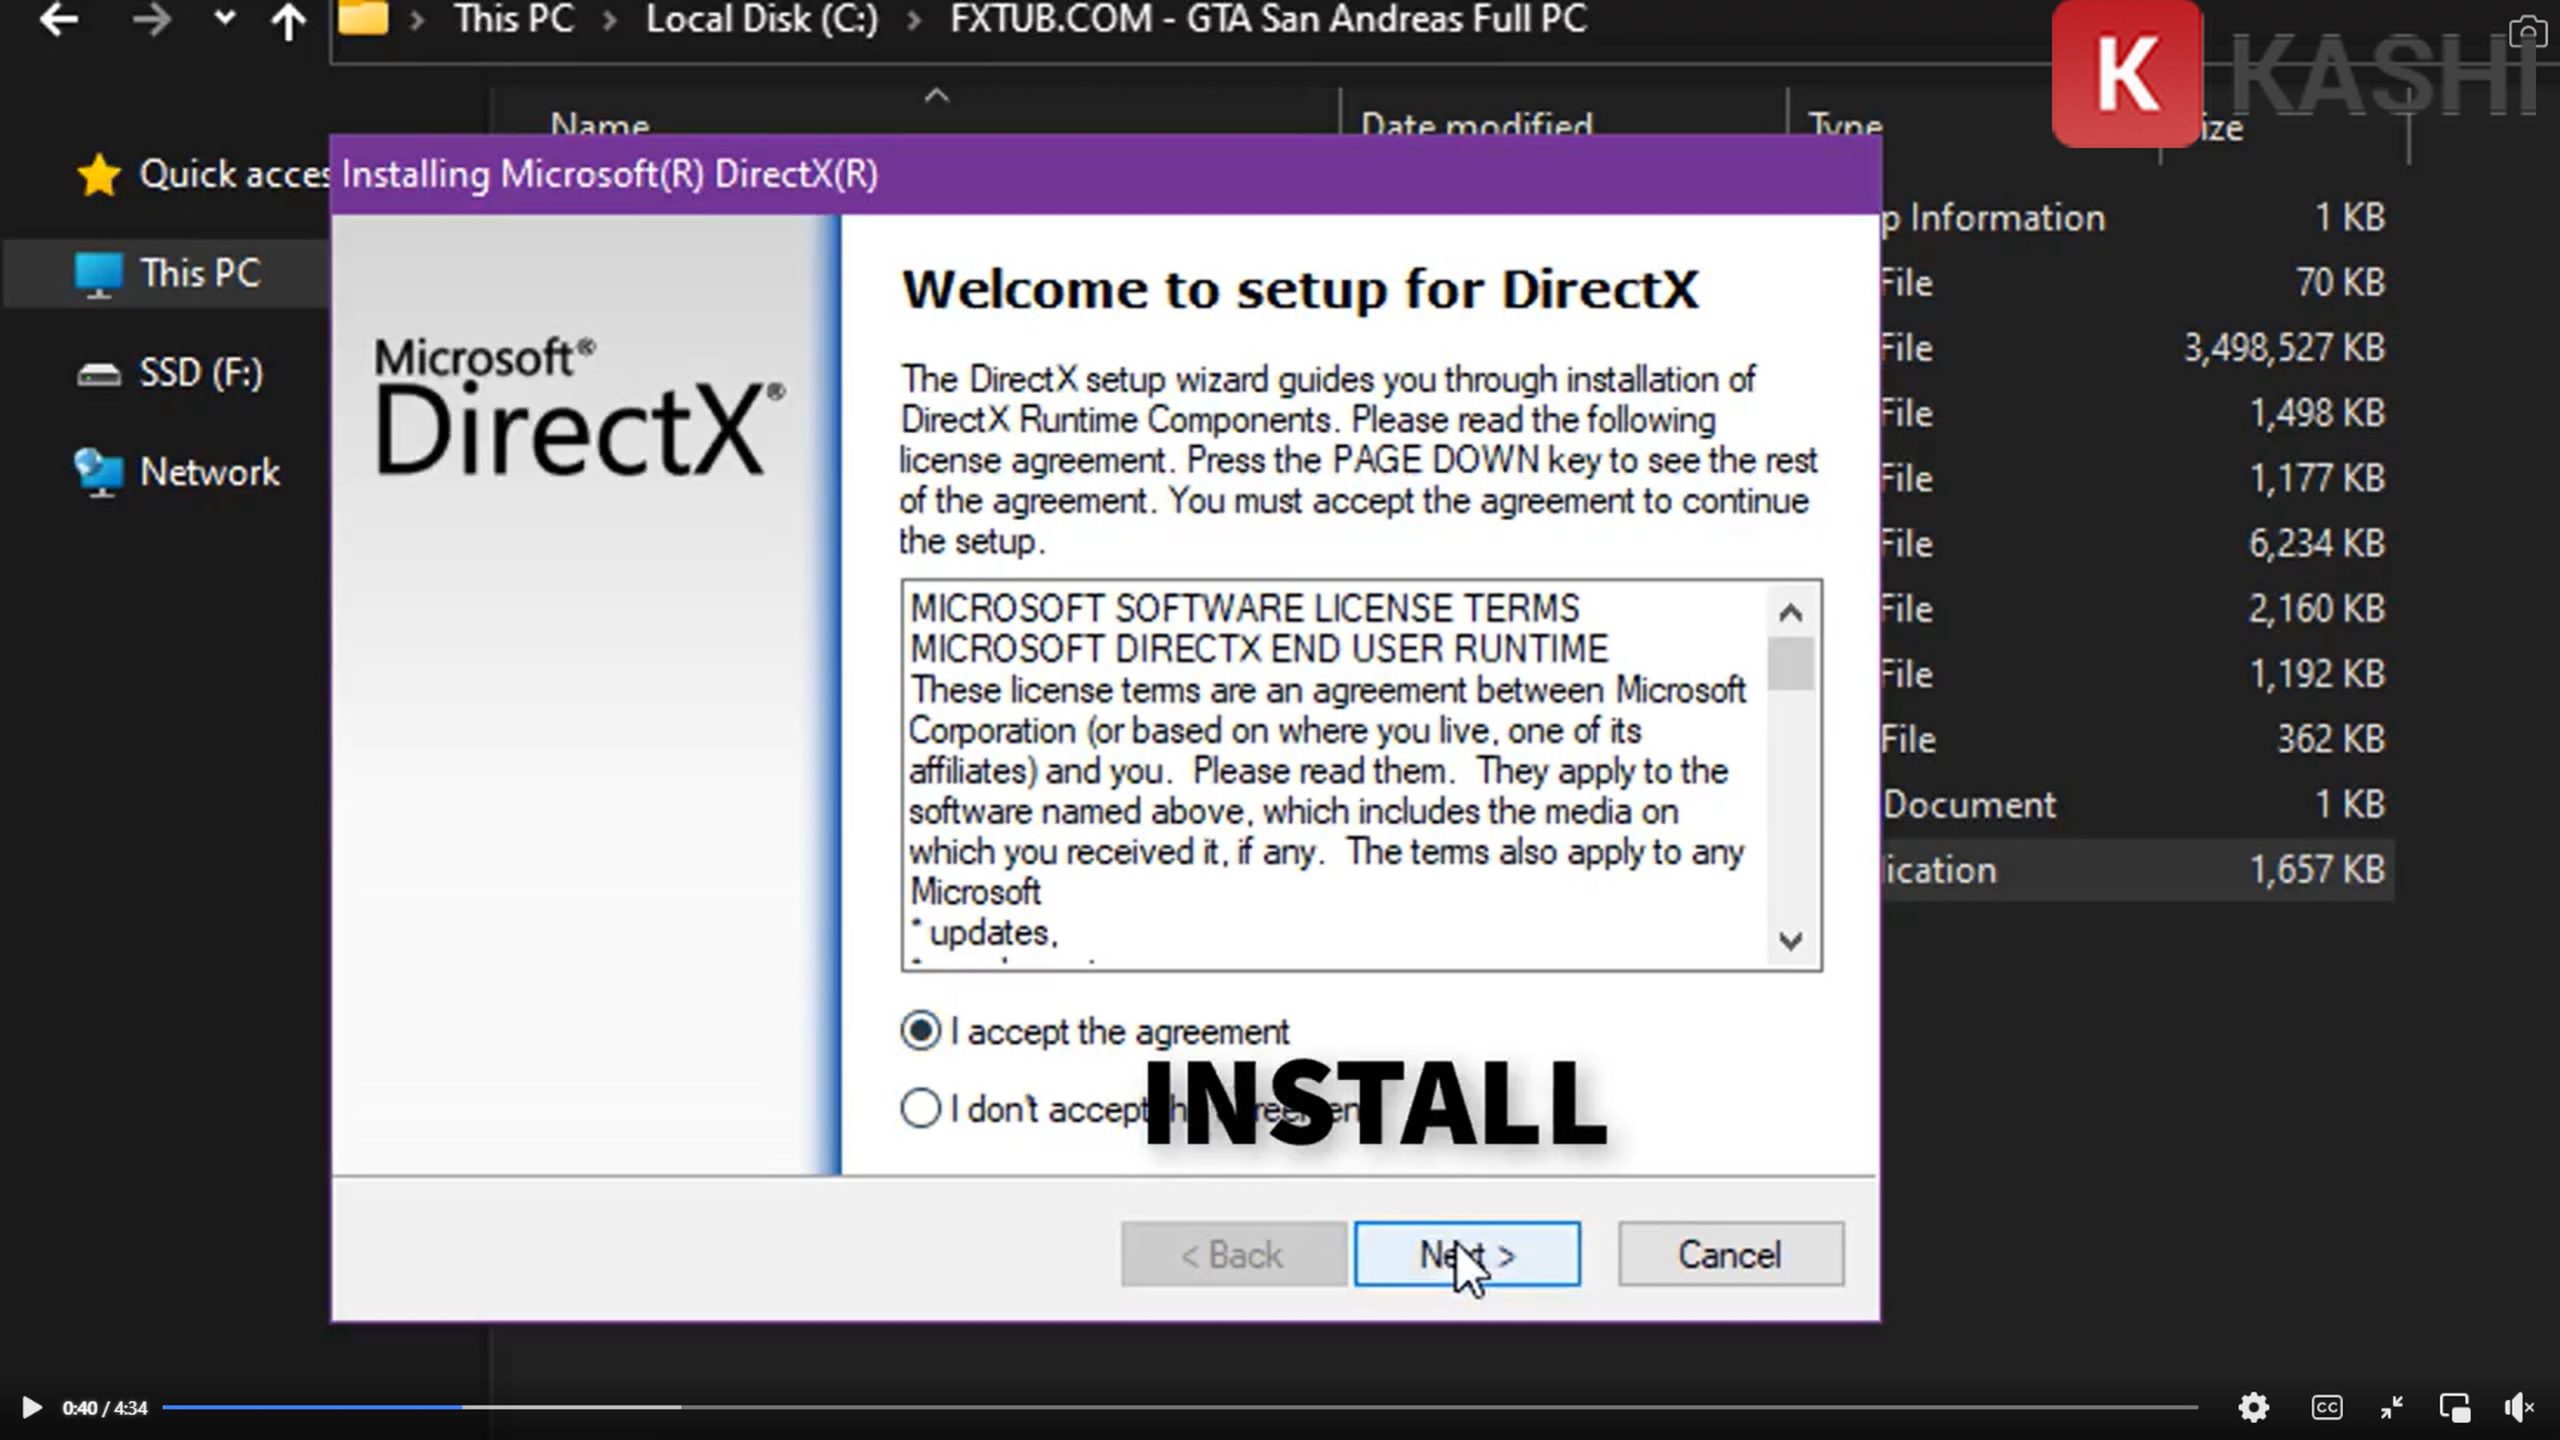Image resolution: width=2560 pixels, height=1440 pixels.
Task: Click This PC breadcrumb segment
Action: click(x=514, y=20)
